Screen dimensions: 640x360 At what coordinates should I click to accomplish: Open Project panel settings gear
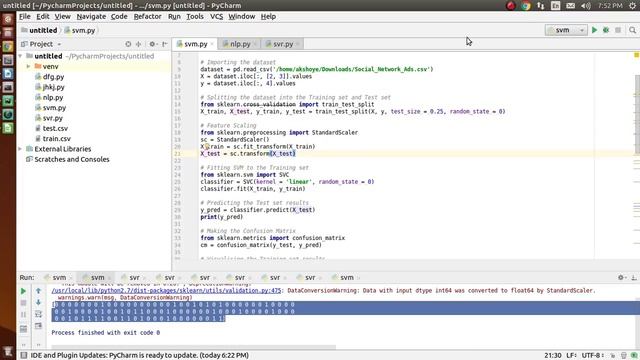tap(153, 44)
